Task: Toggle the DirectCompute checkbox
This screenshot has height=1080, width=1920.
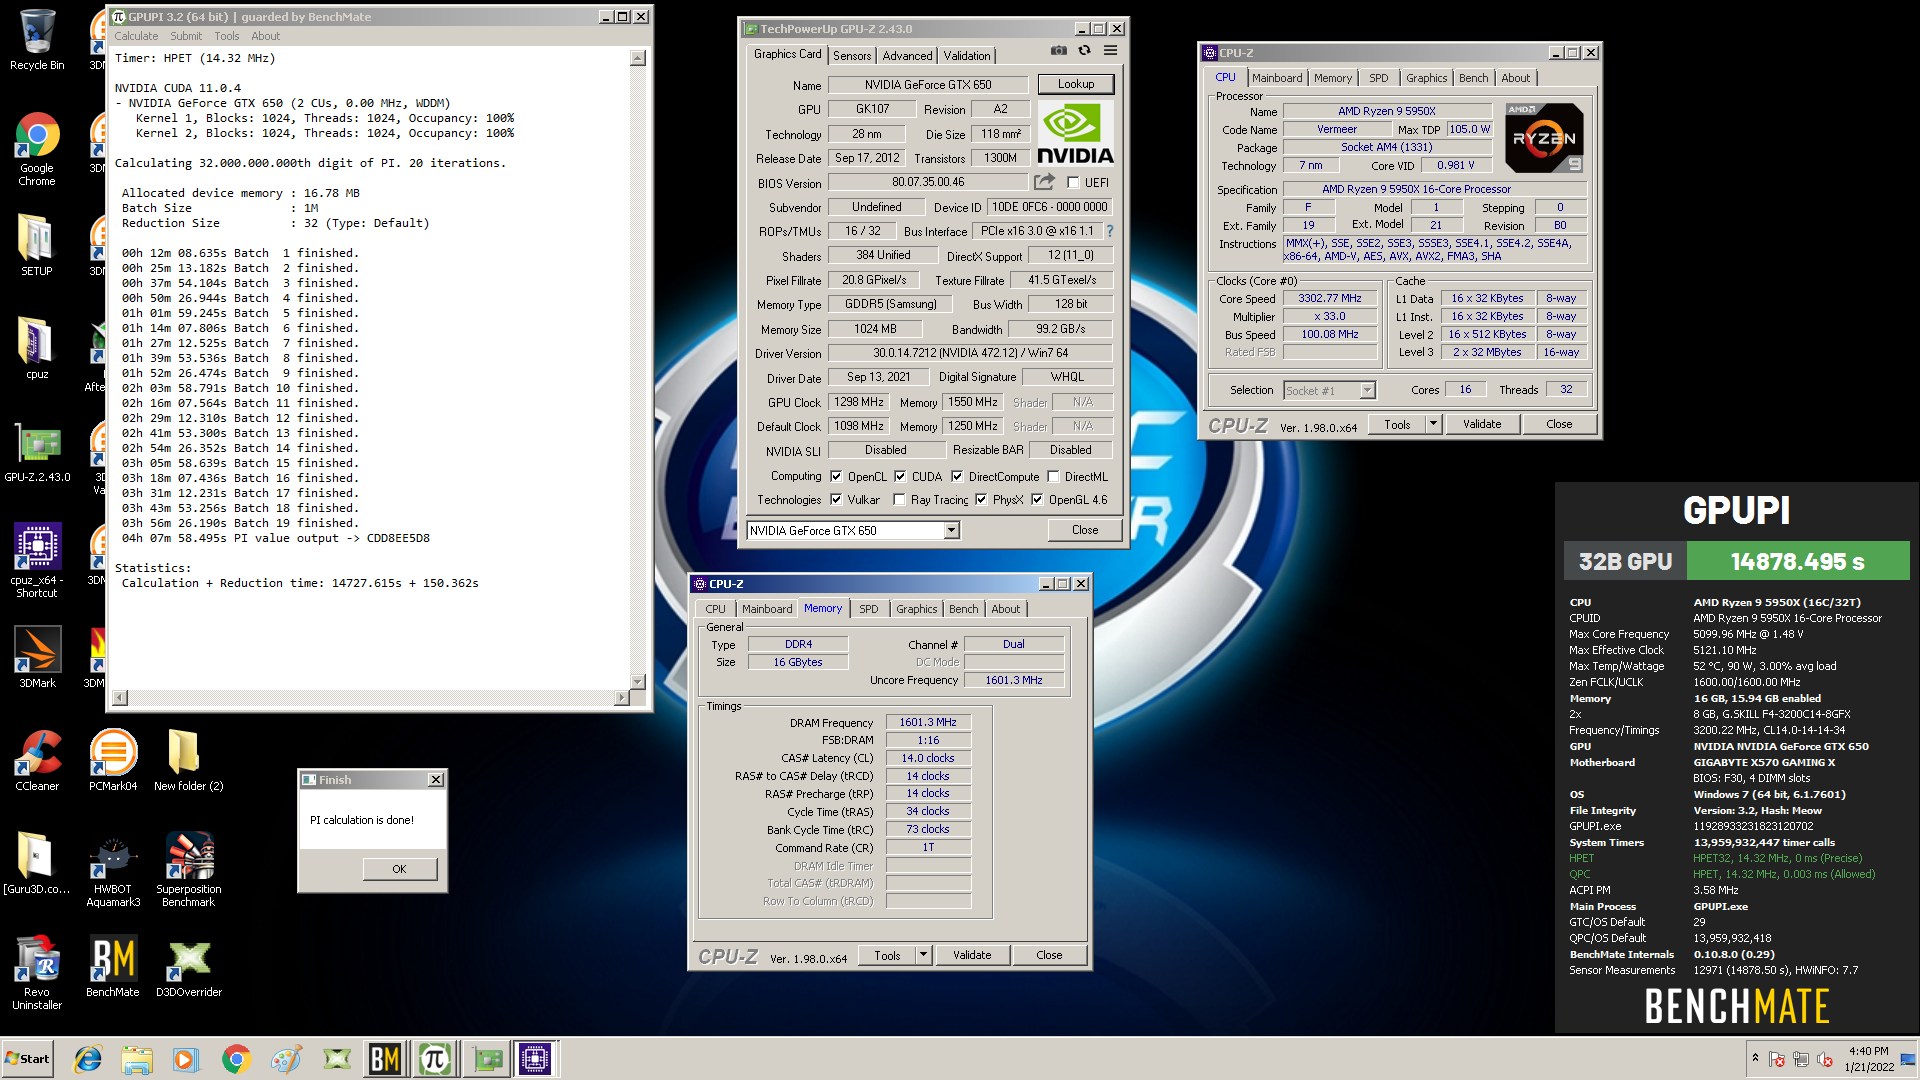Action: [957, 477]
